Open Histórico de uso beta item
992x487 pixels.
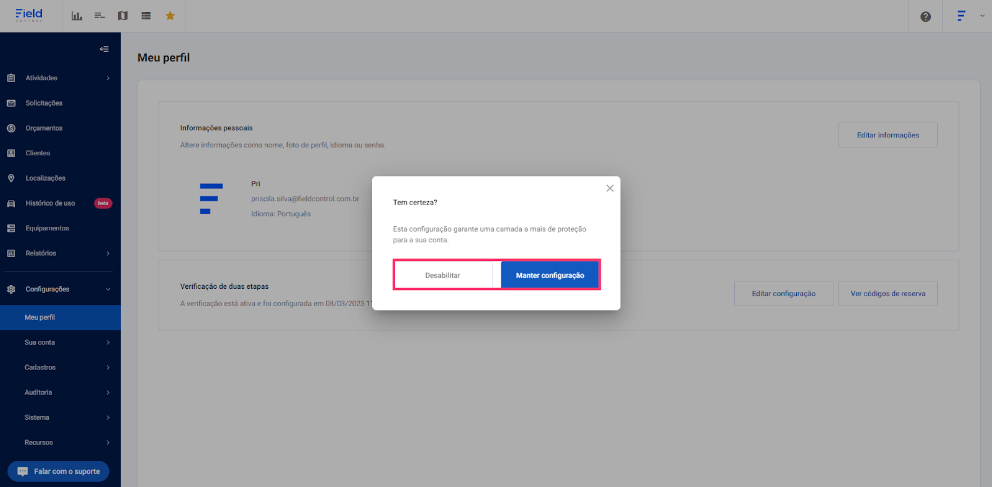[60, 203]
